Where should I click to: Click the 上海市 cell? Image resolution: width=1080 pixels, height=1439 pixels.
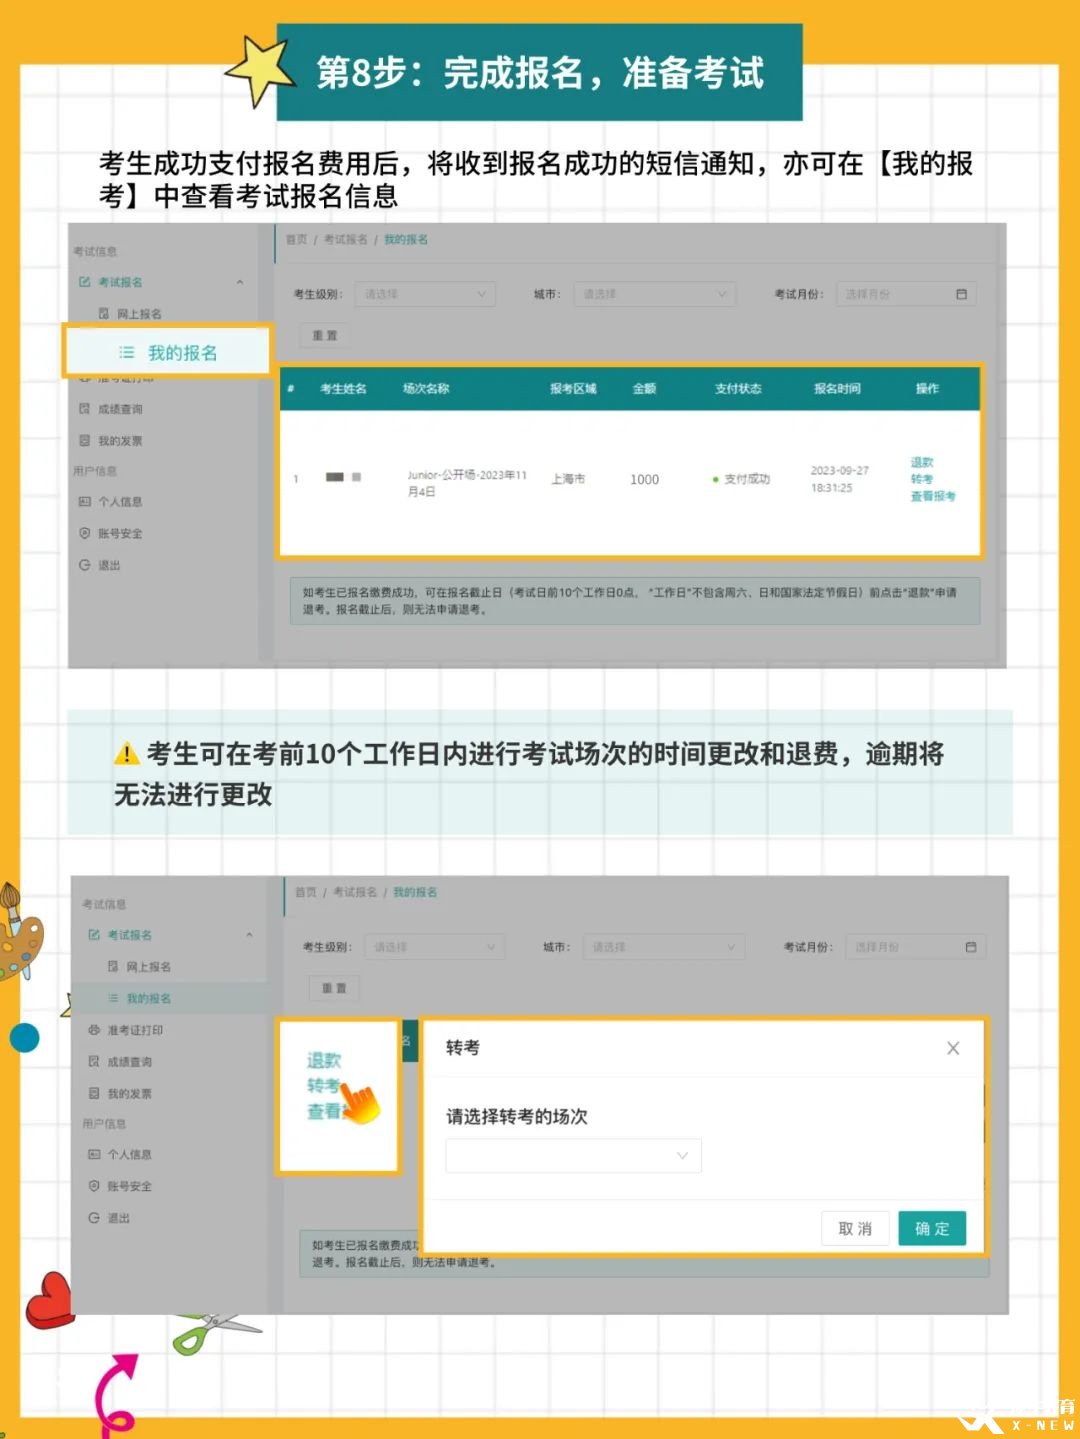tap(568, 480)
